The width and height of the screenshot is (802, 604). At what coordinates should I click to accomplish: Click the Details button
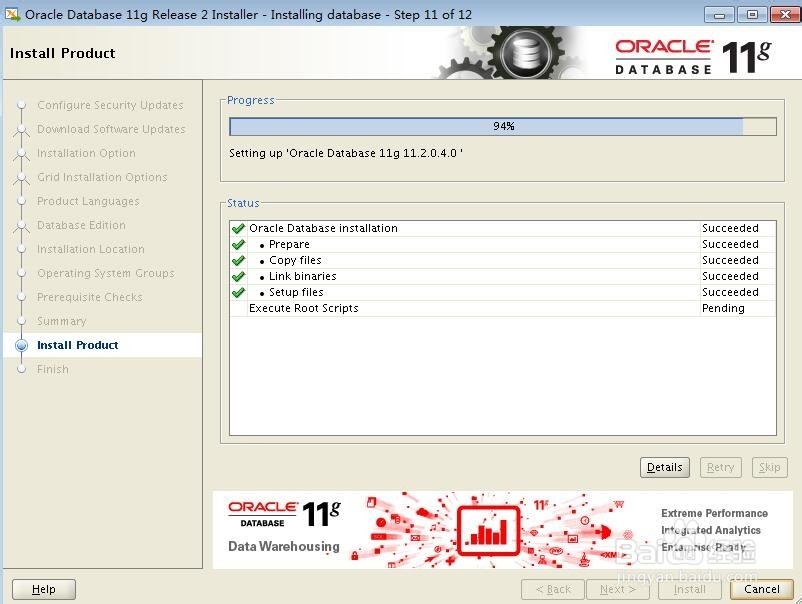[664, 467]
